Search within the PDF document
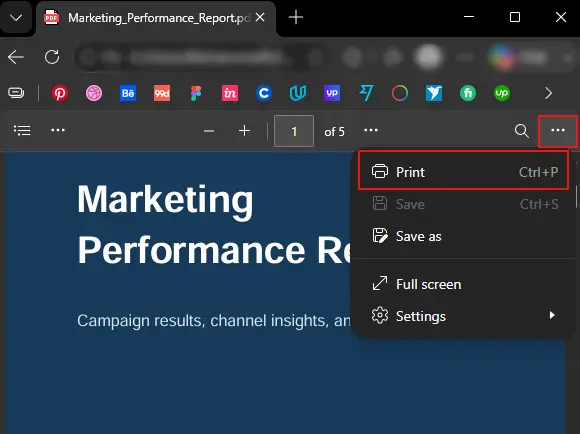Screen dimensions: 580x434 click(x=522, y=131)
